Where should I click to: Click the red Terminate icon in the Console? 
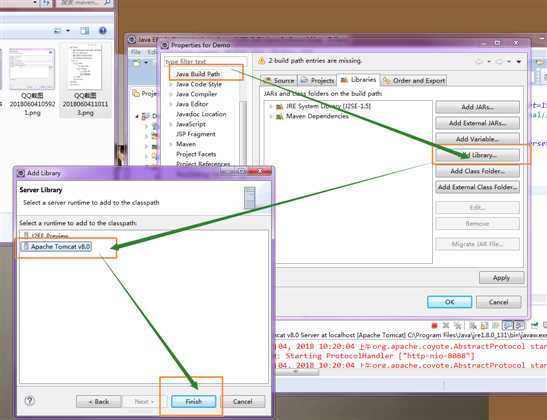(434, 325)
